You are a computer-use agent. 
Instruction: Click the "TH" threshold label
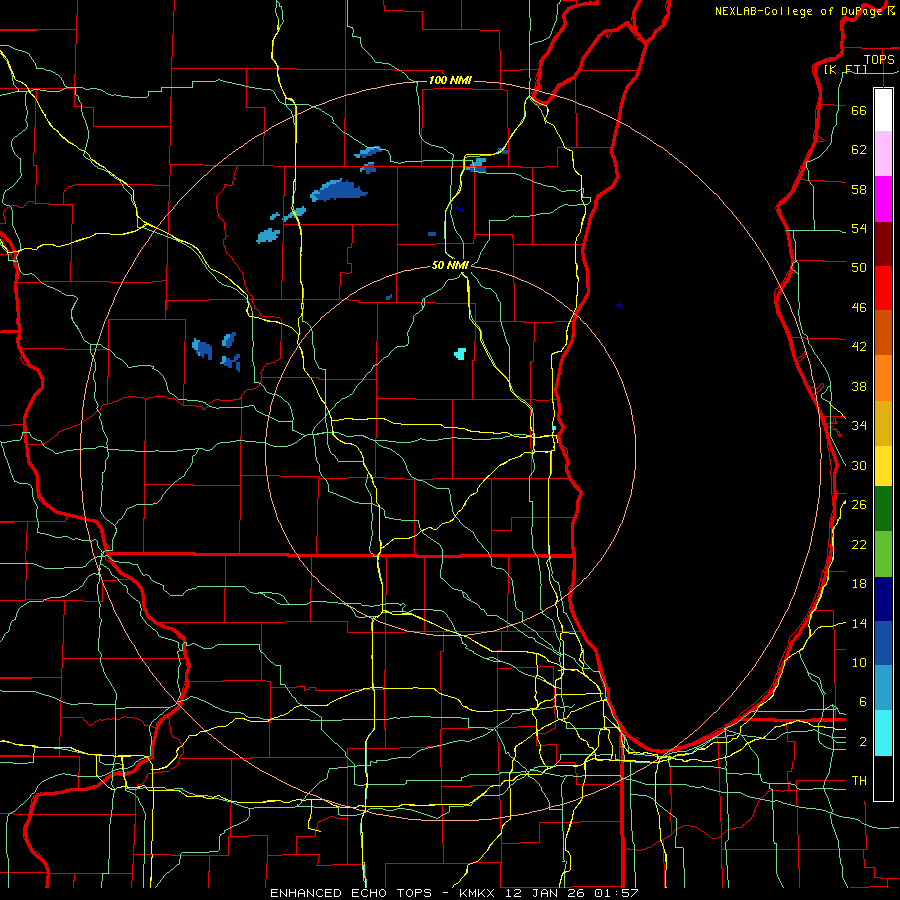pyautogui.click(x=859, y=780)
